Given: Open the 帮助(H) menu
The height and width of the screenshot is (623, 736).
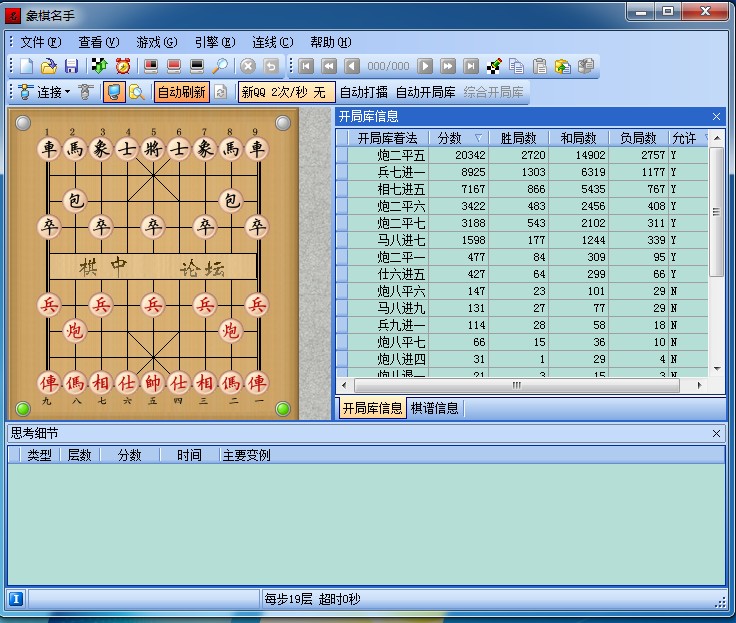Looking at the screenshot, I should tap(330, 42).
